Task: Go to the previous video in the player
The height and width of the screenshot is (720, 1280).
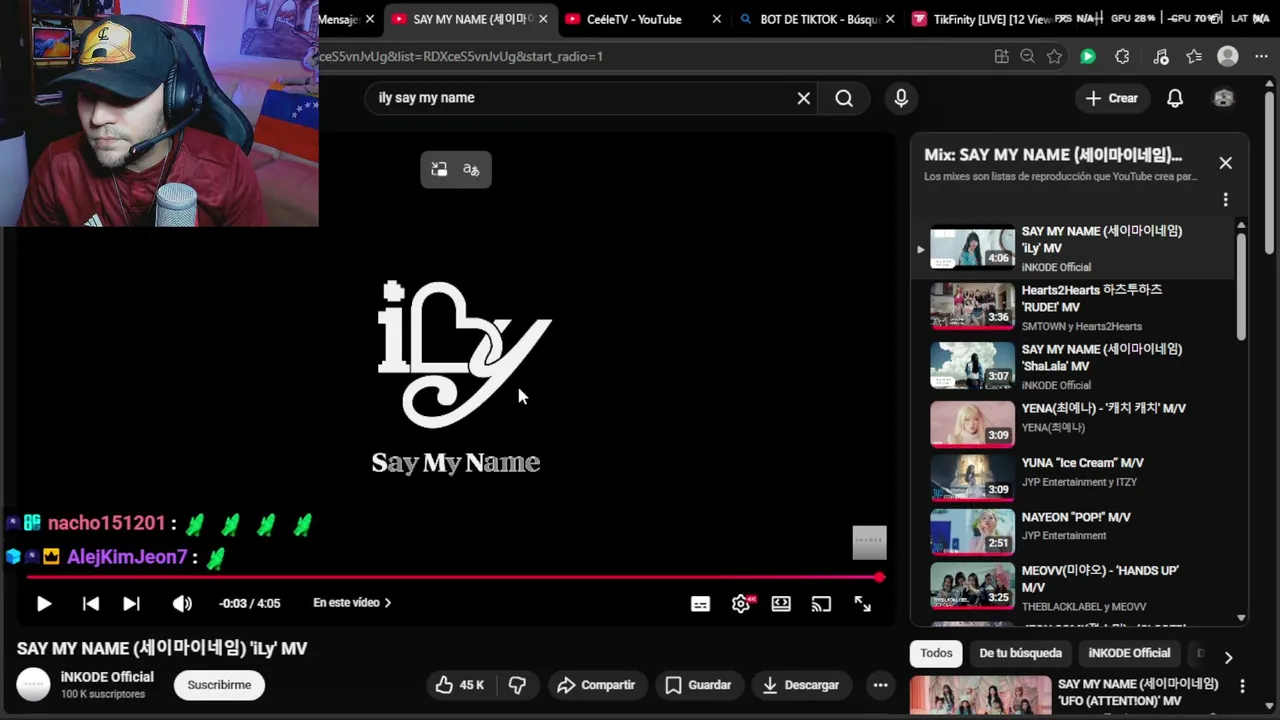Action: coord(91,603)
